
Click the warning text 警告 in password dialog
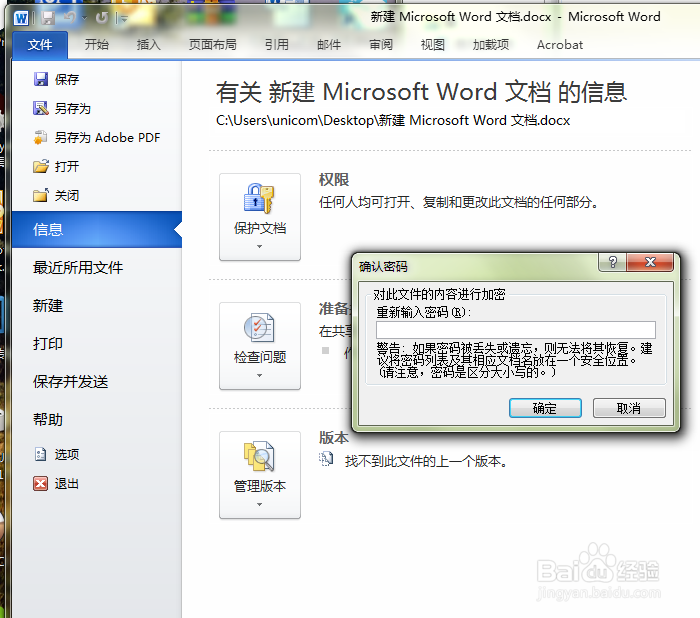pos(515,360)
